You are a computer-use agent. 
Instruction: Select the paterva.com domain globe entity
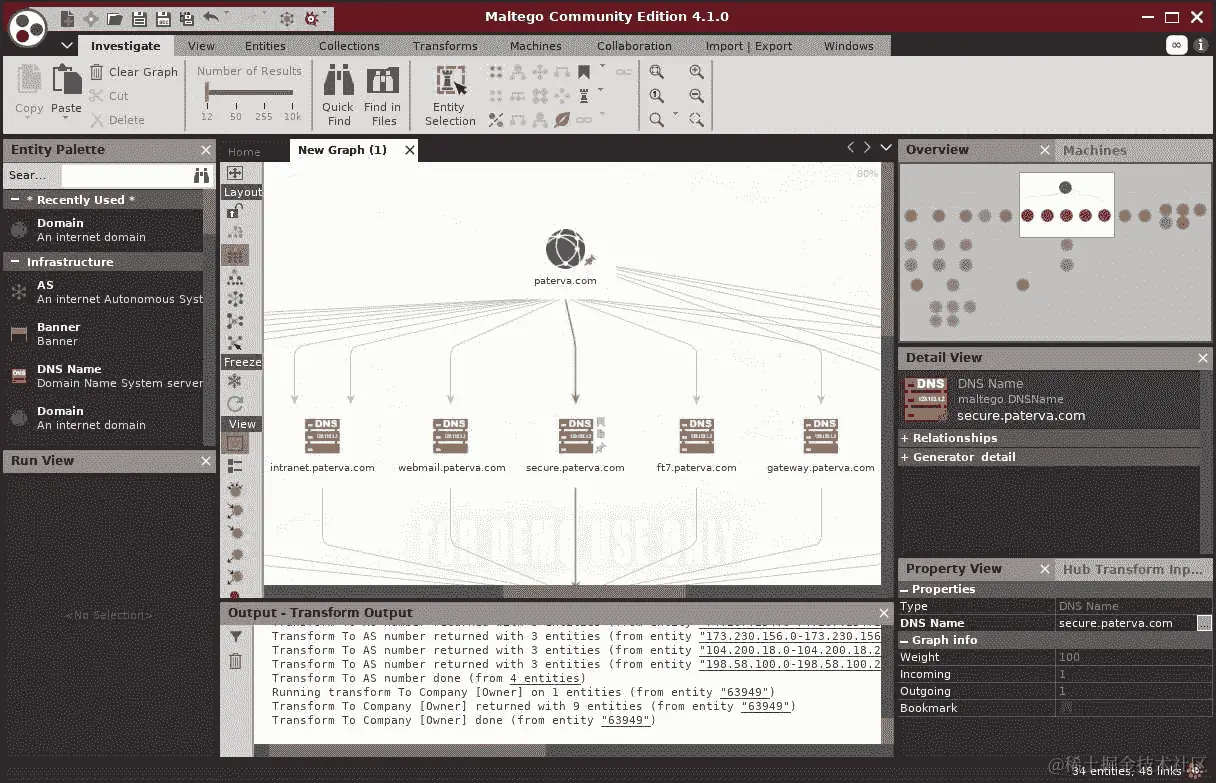coord(565,249)
